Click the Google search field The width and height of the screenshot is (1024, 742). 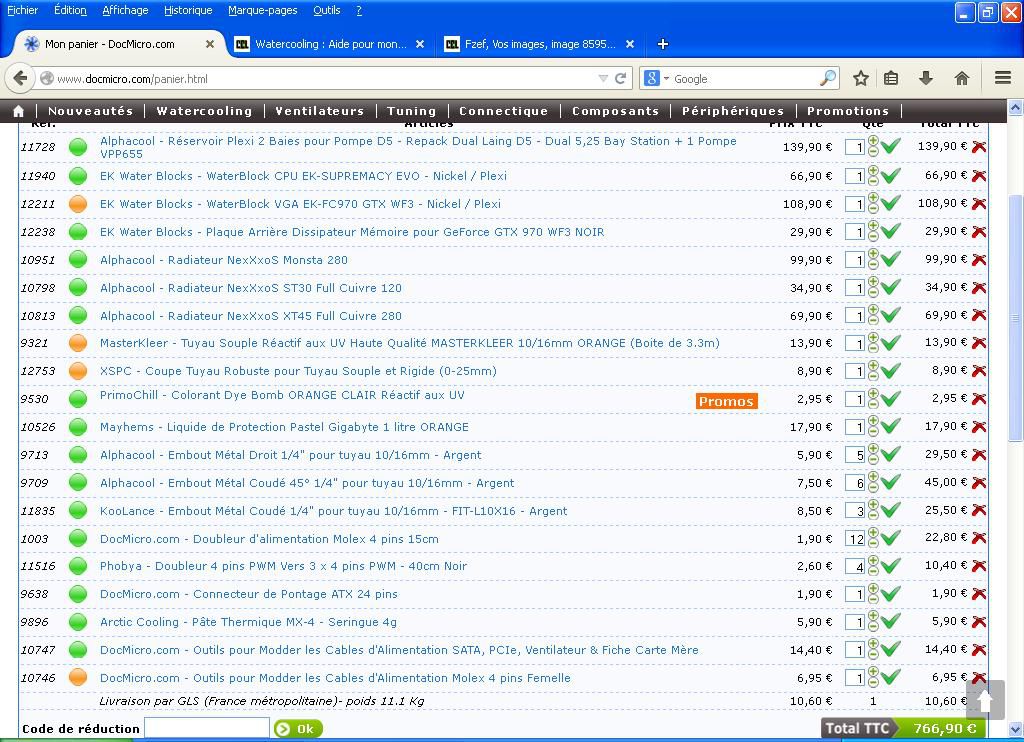click(x=744, y=78)
